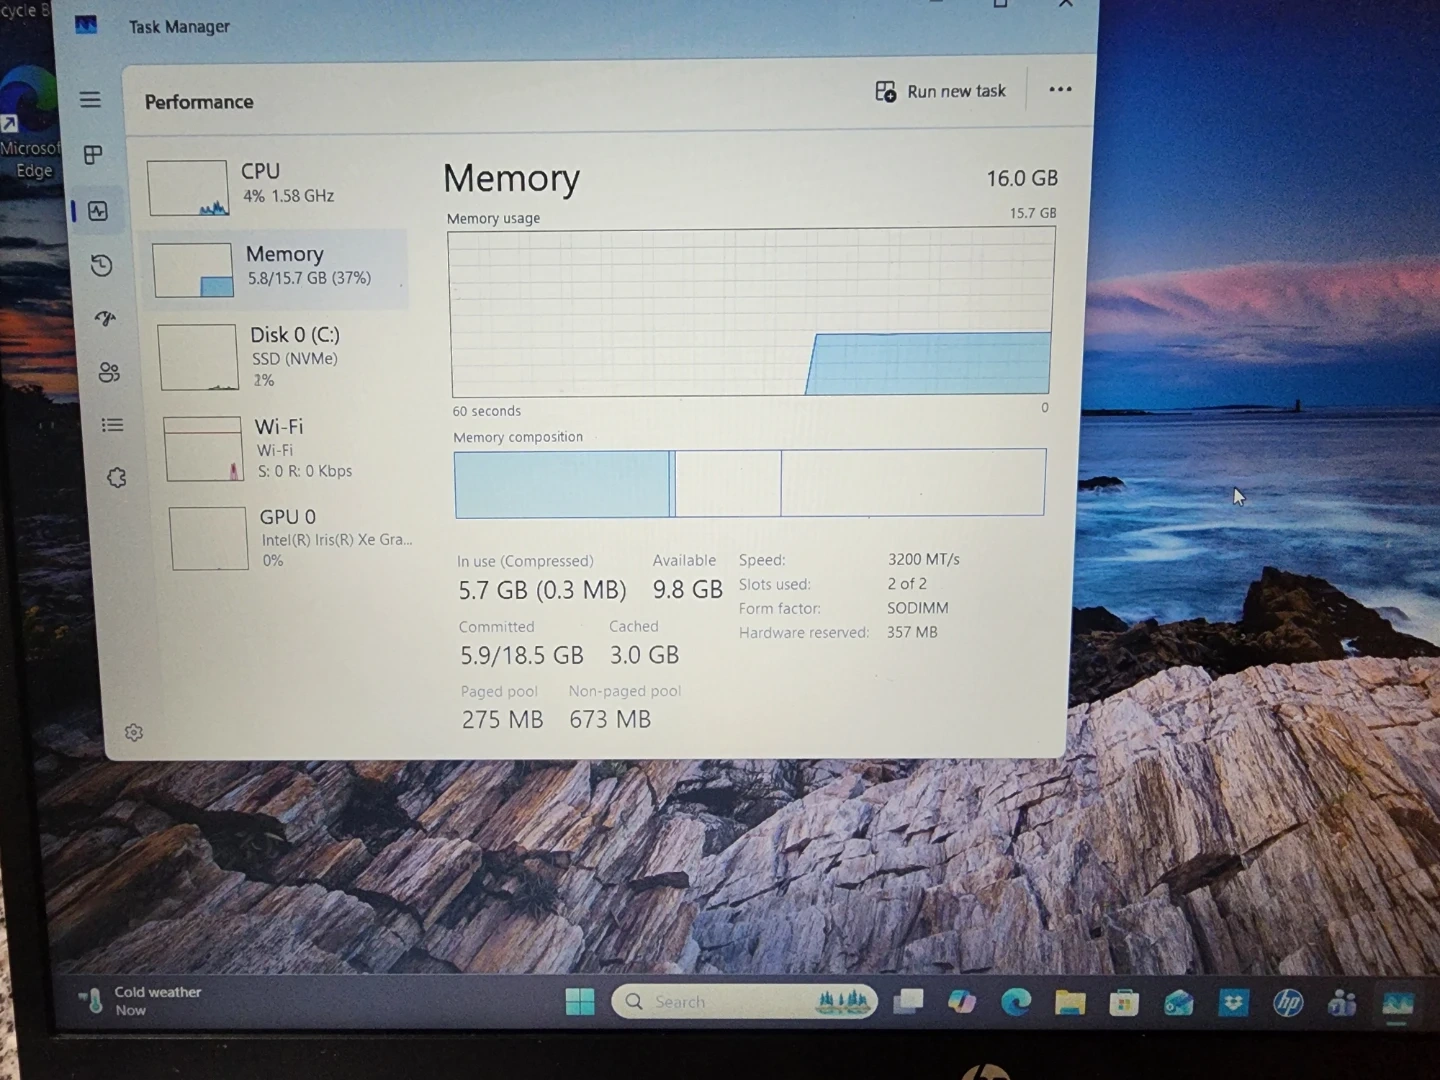View GPU 0 Intel Iris Xe performance
This screenshot has height=1080, width=1440.
point(290,538)
